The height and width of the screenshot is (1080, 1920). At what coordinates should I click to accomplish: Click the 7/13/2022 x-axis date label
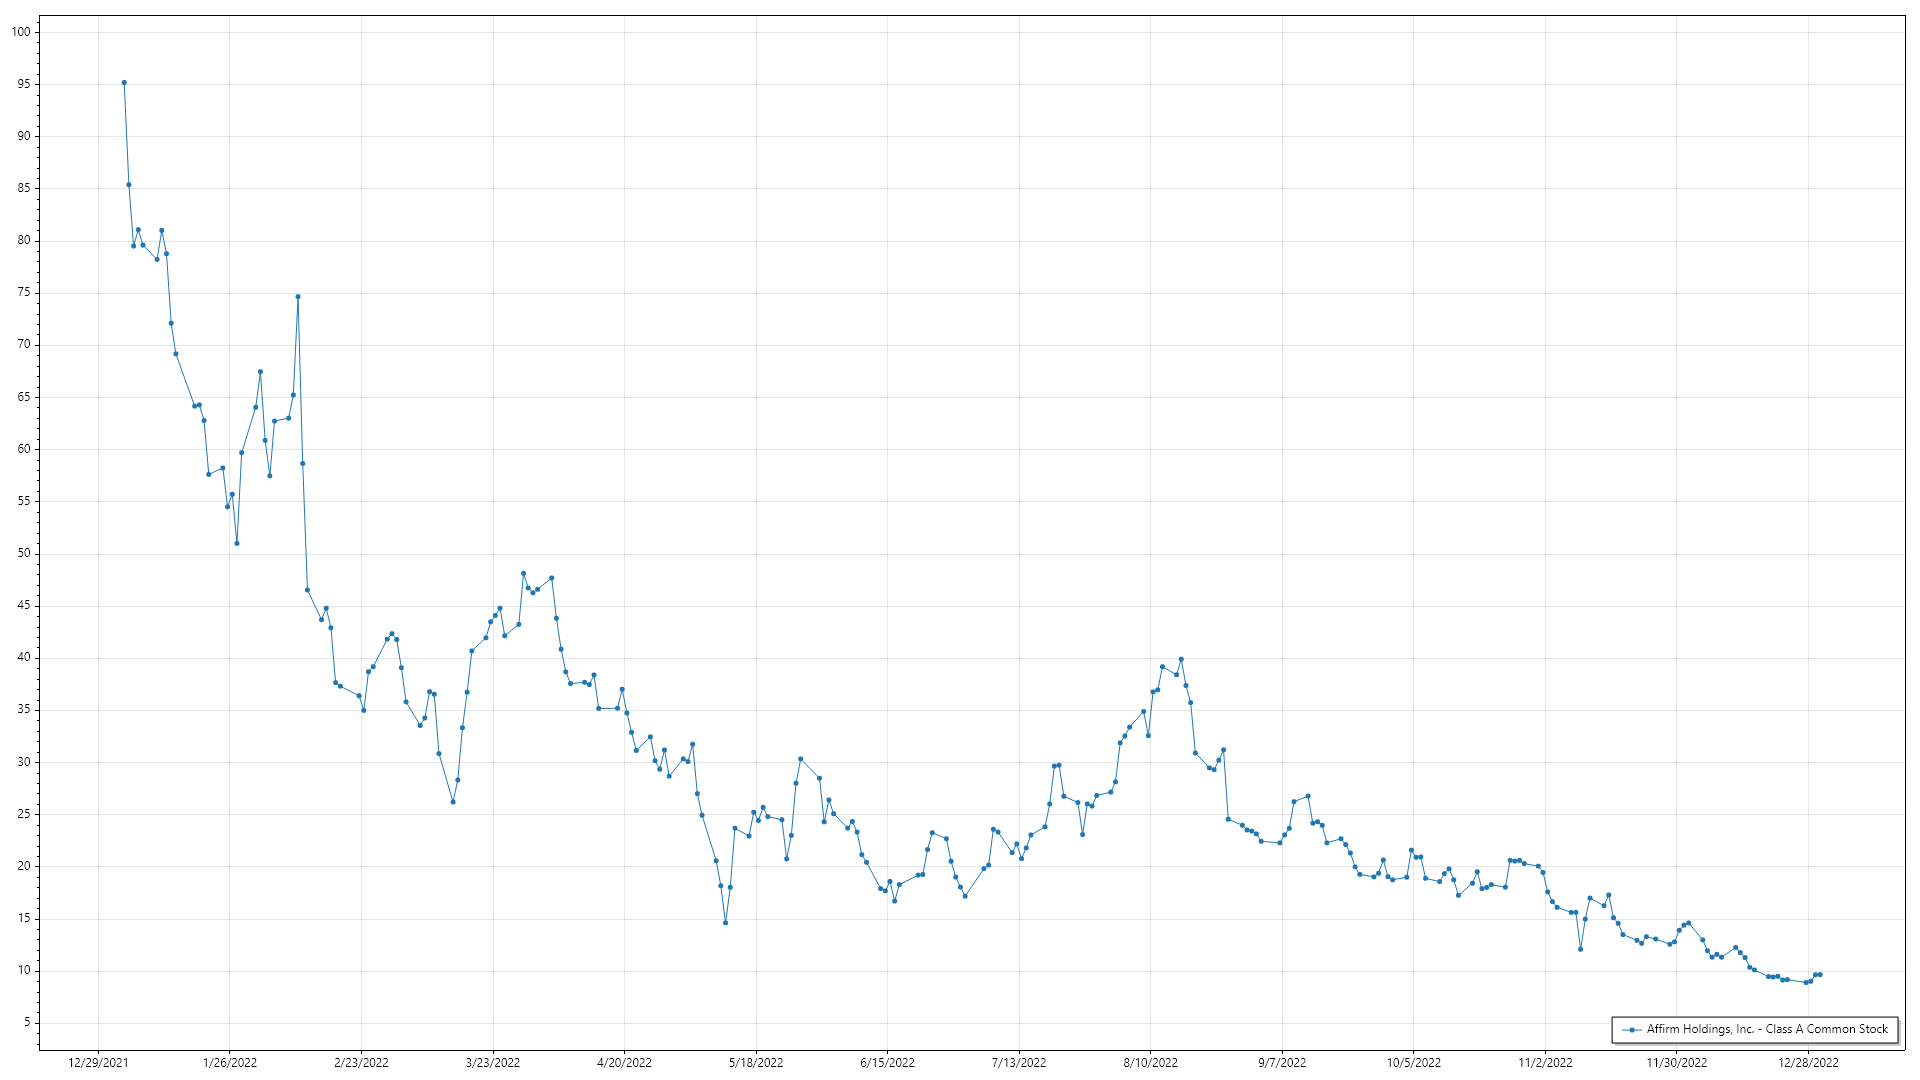click(x=1019, y=1063)
